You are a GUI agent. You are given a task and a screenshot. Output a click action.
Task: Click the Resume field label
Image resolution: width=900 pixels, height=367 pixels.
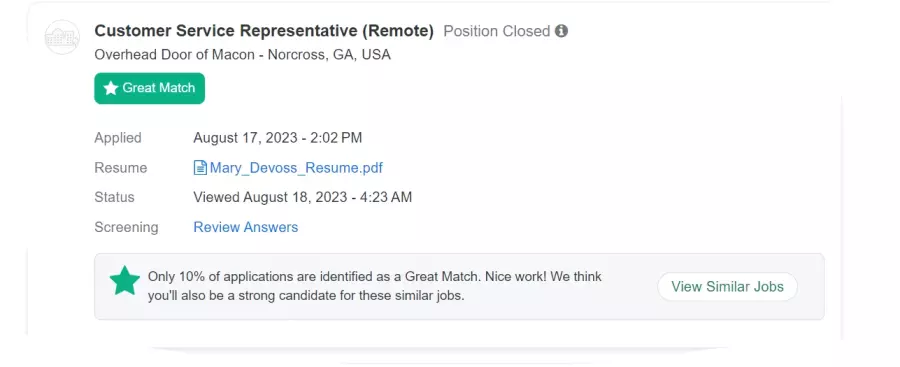pos(121,168)
